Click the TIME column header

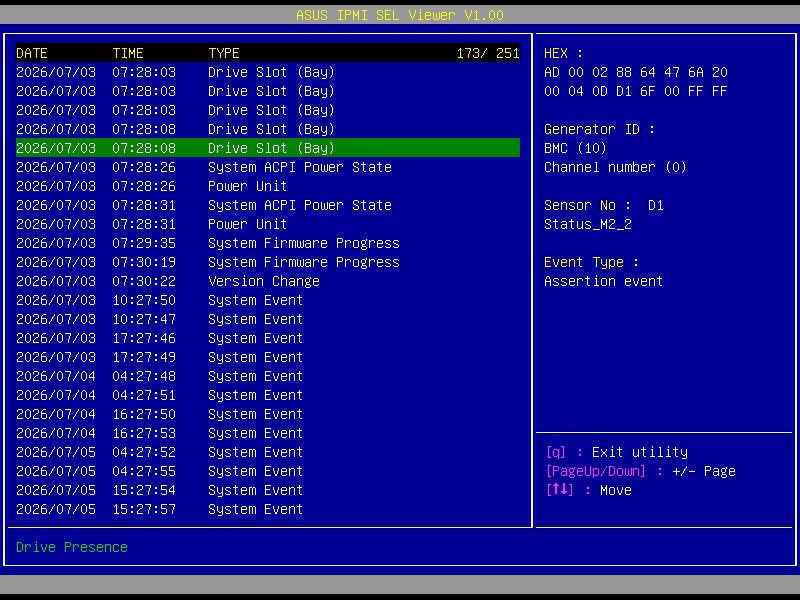coord(128,53)
